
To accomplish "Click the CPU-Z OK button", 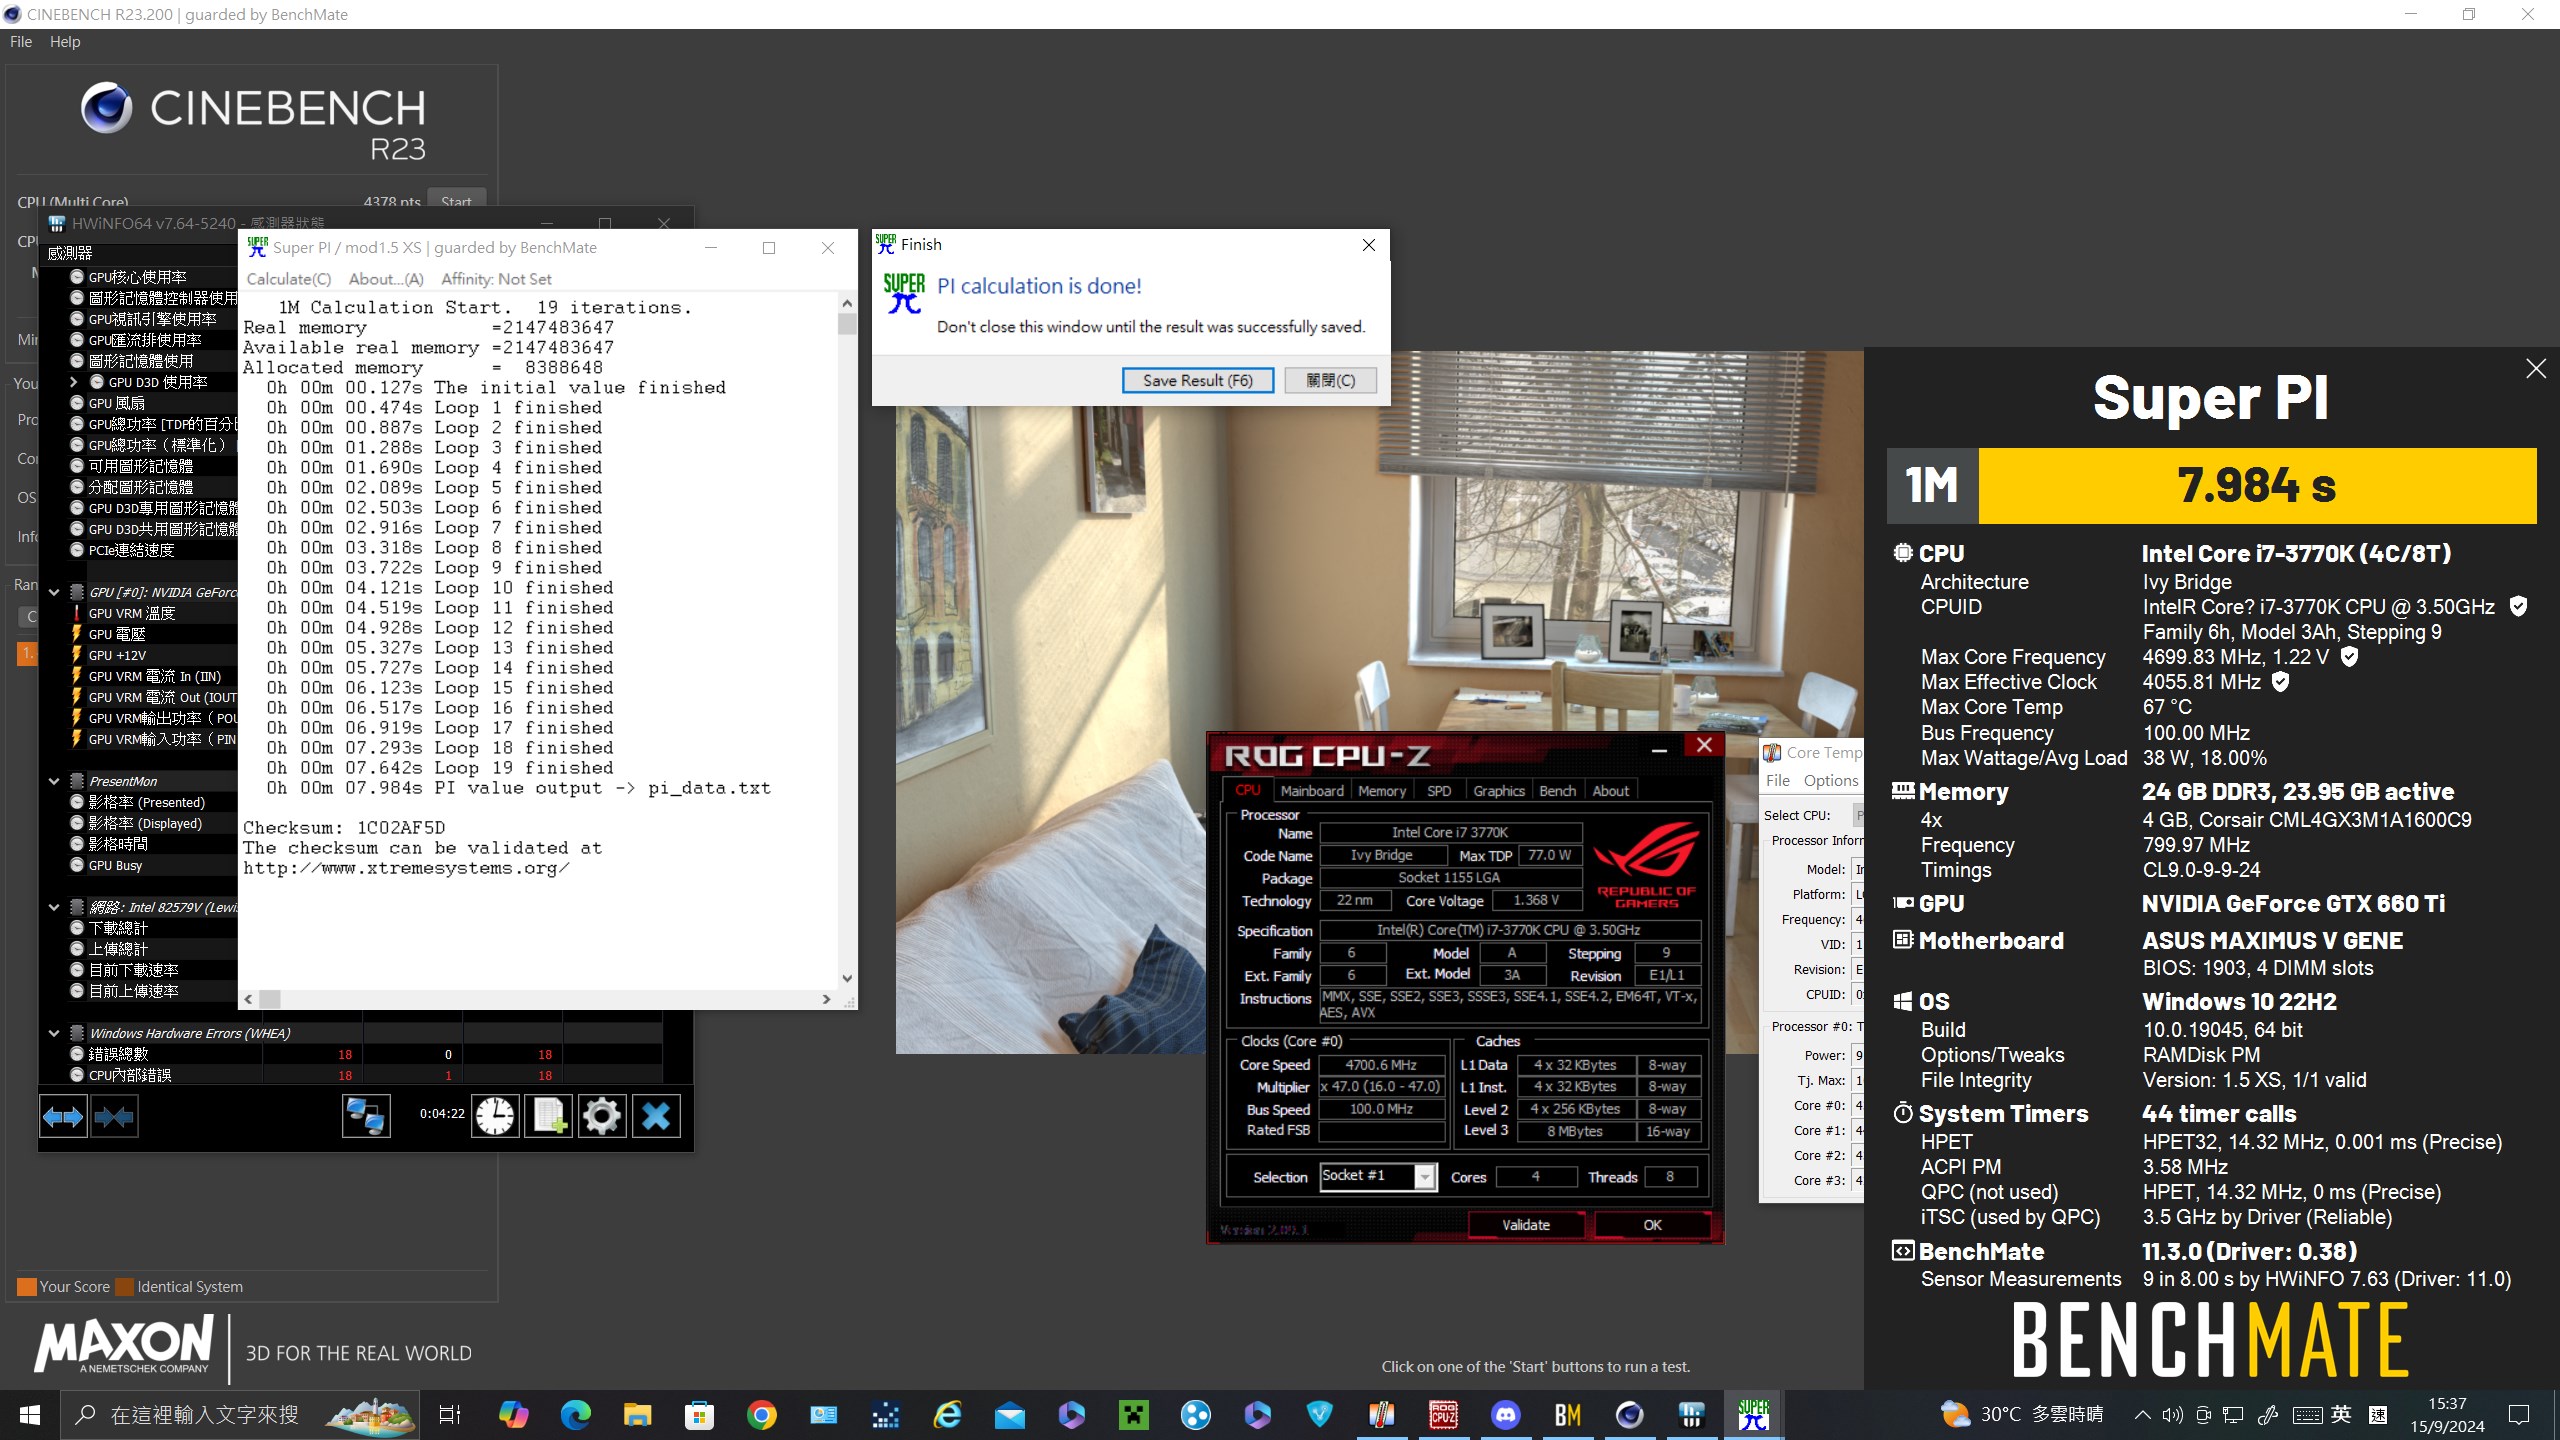I will 1652,1225.
